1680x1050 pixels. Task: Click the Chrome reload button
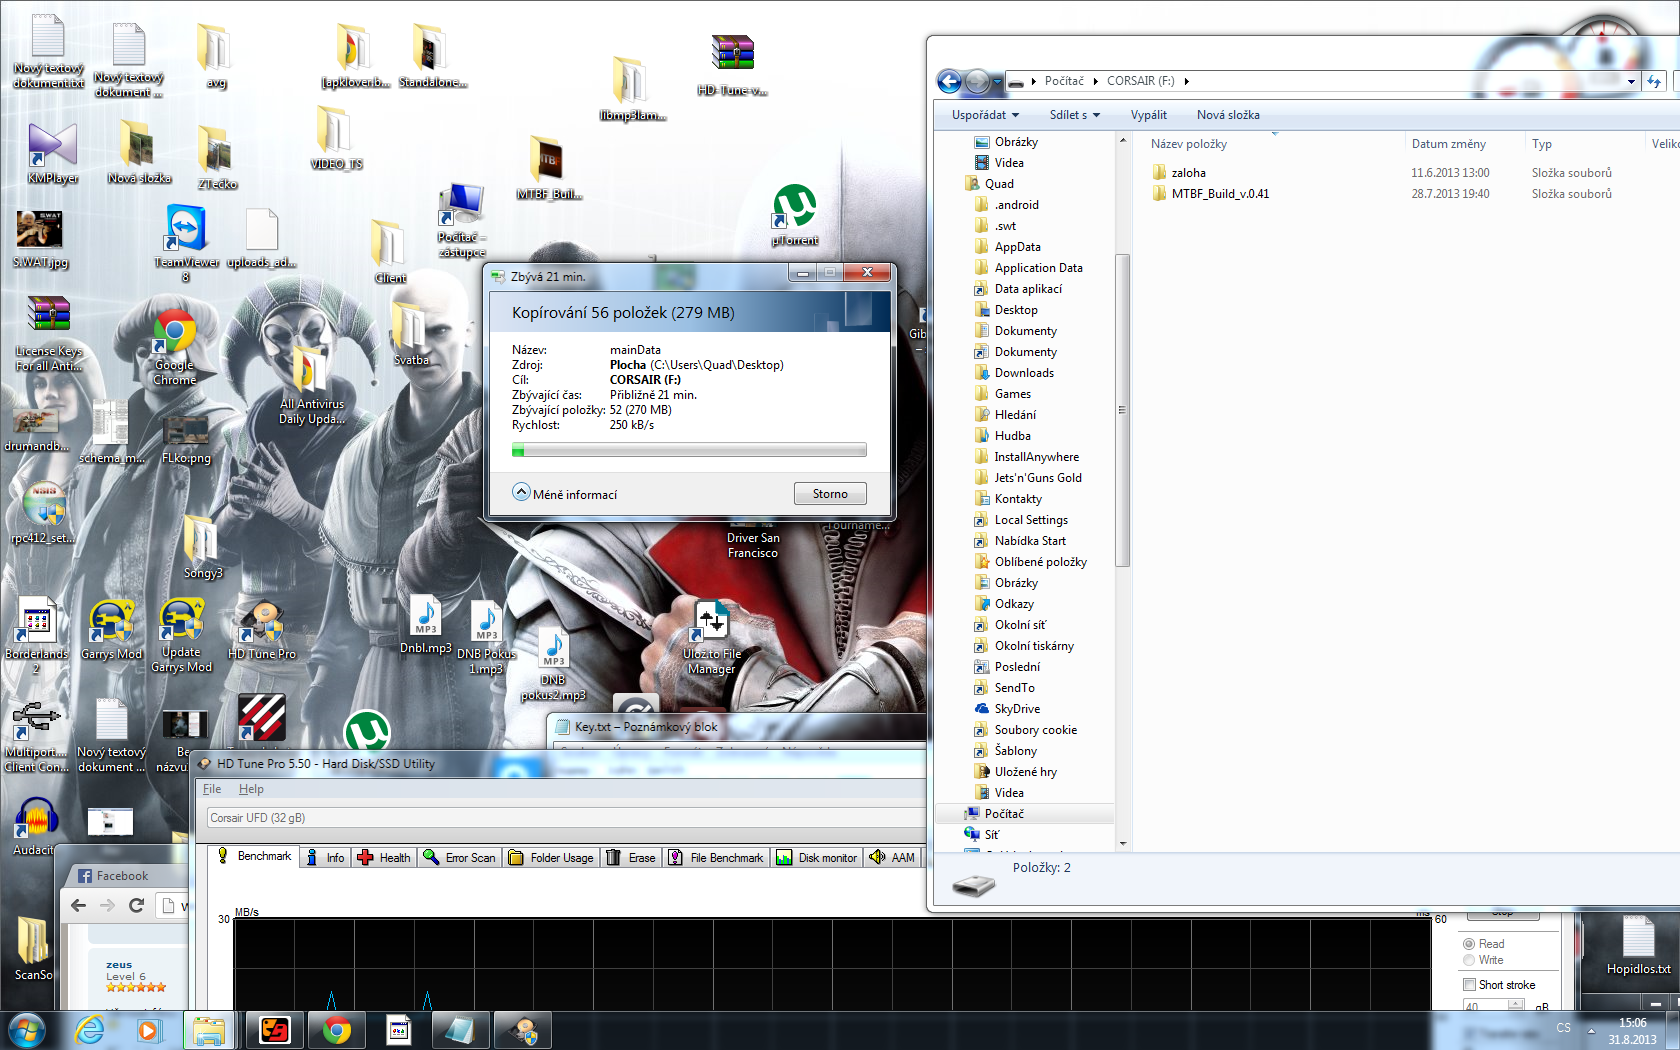(x=137, y=906)
